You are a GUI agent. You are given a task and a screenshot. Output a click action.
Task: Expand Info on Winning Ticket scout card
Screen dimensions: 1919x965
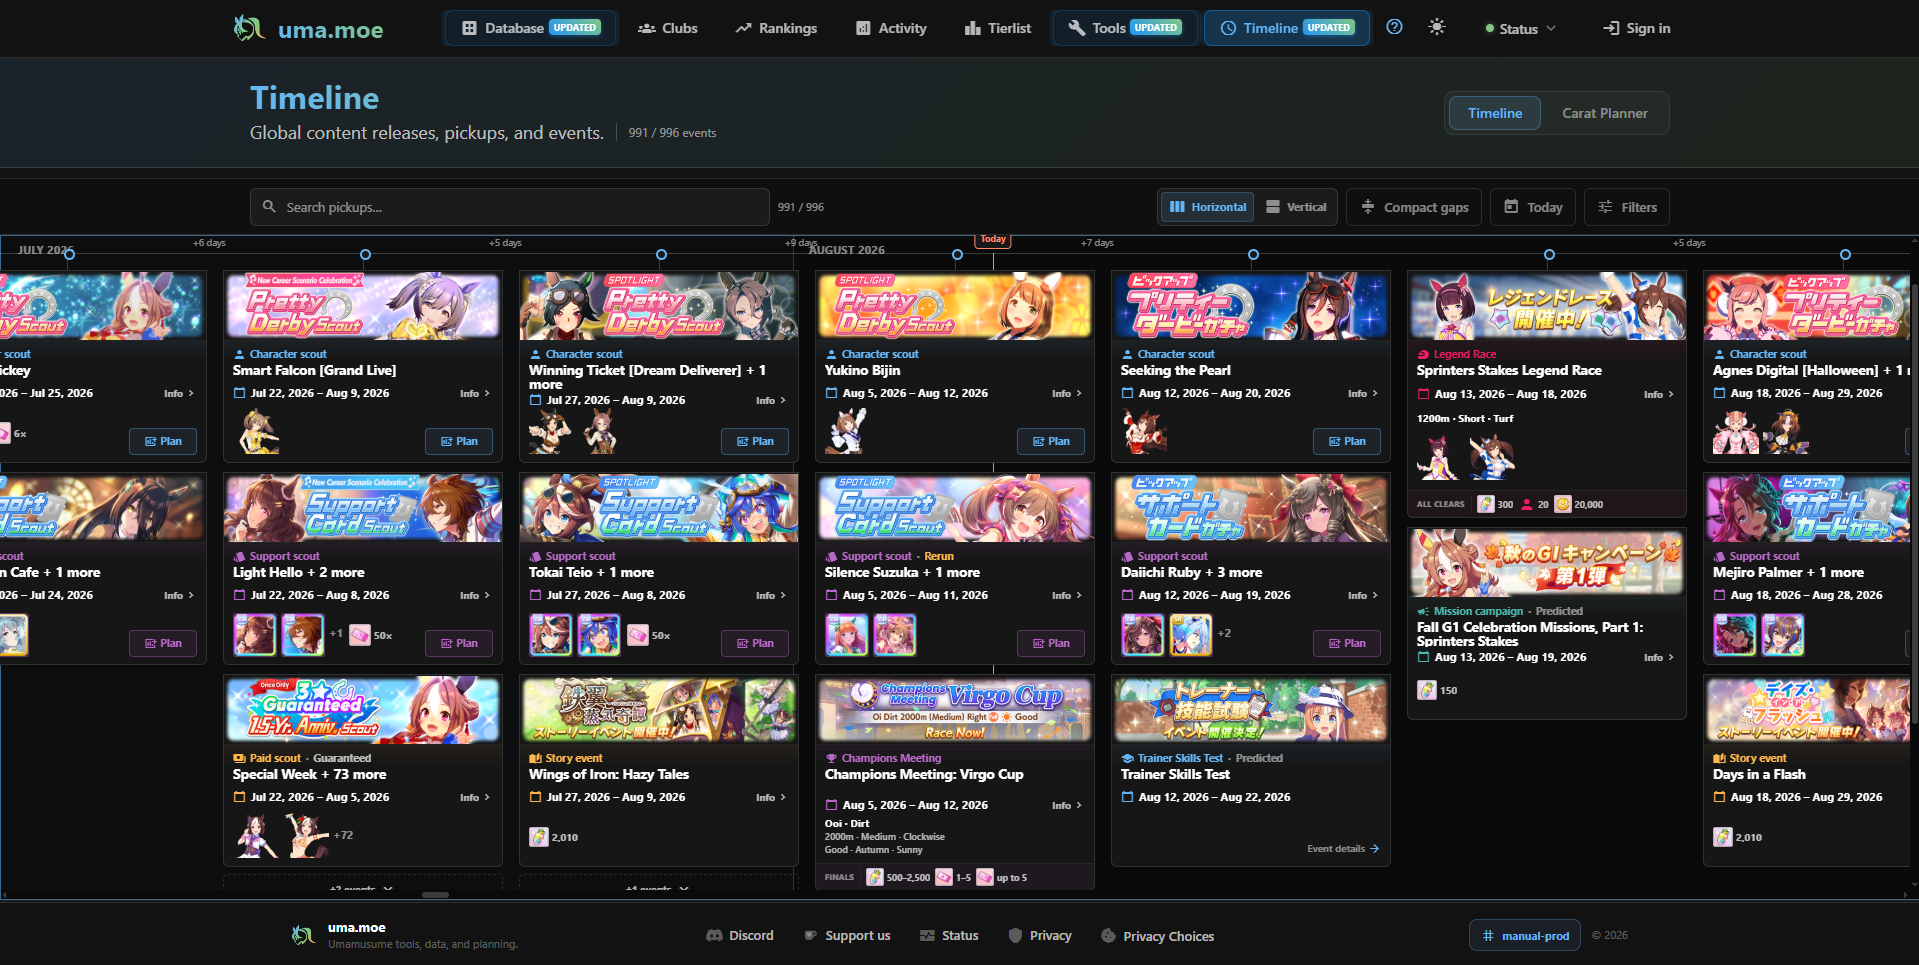point(771,400)
